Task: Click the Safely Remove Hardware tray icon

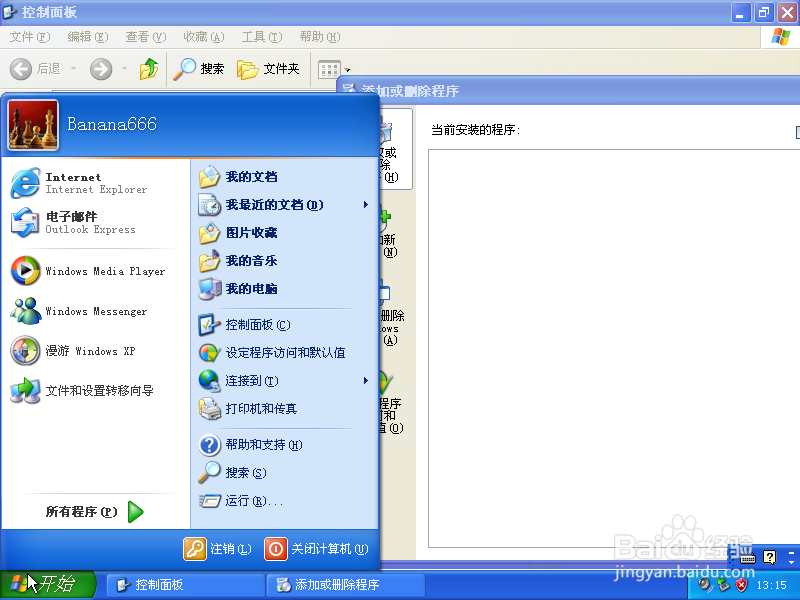Action: tap(723, 585)
